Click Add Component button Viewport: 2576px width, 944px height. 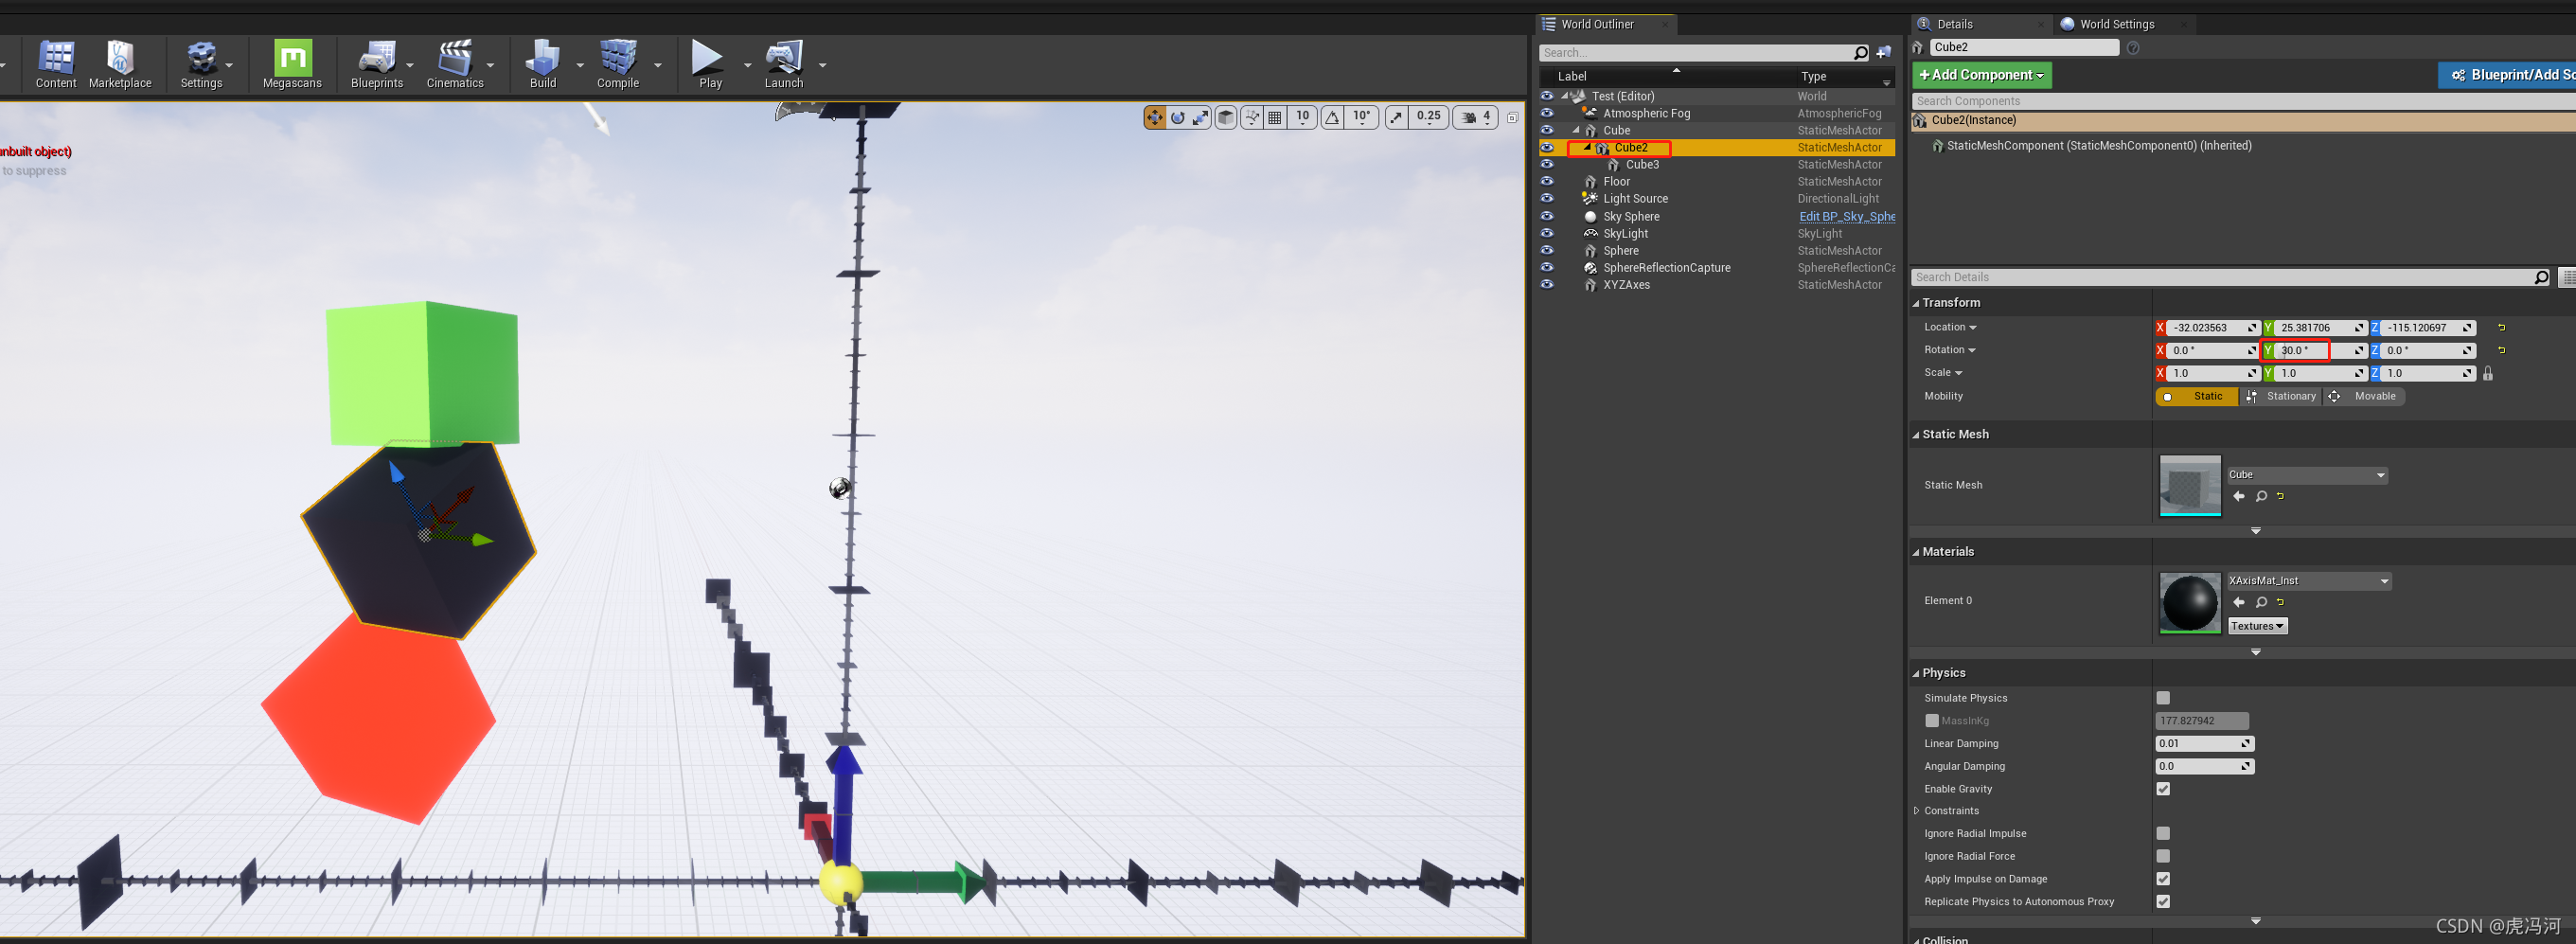point(1982,76)
